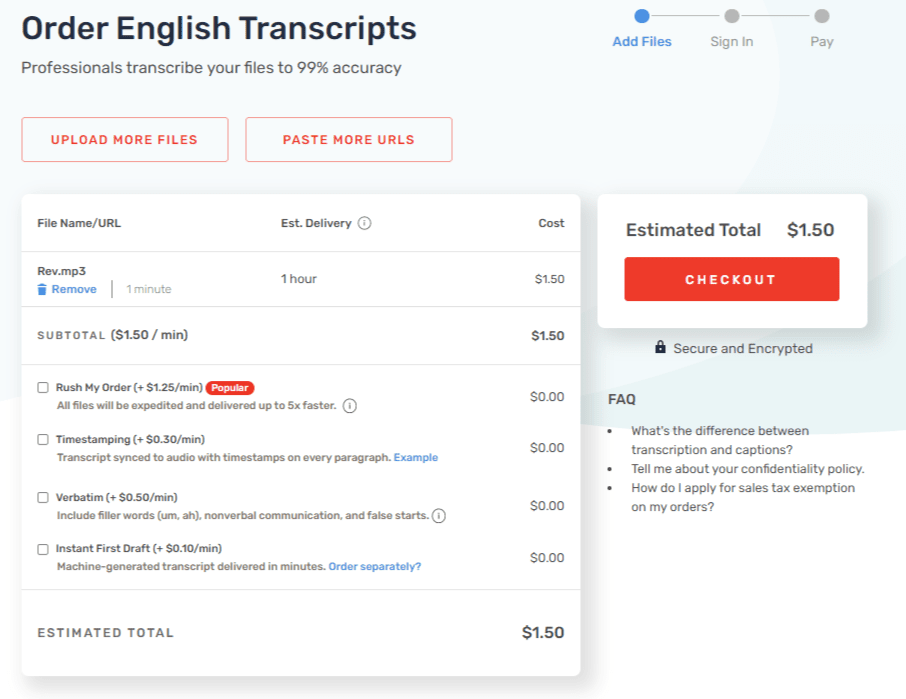The height and width of the screenshot is (699, 906).
Task: Click the Est. Delivery info icon
Action: click(364, 223)
